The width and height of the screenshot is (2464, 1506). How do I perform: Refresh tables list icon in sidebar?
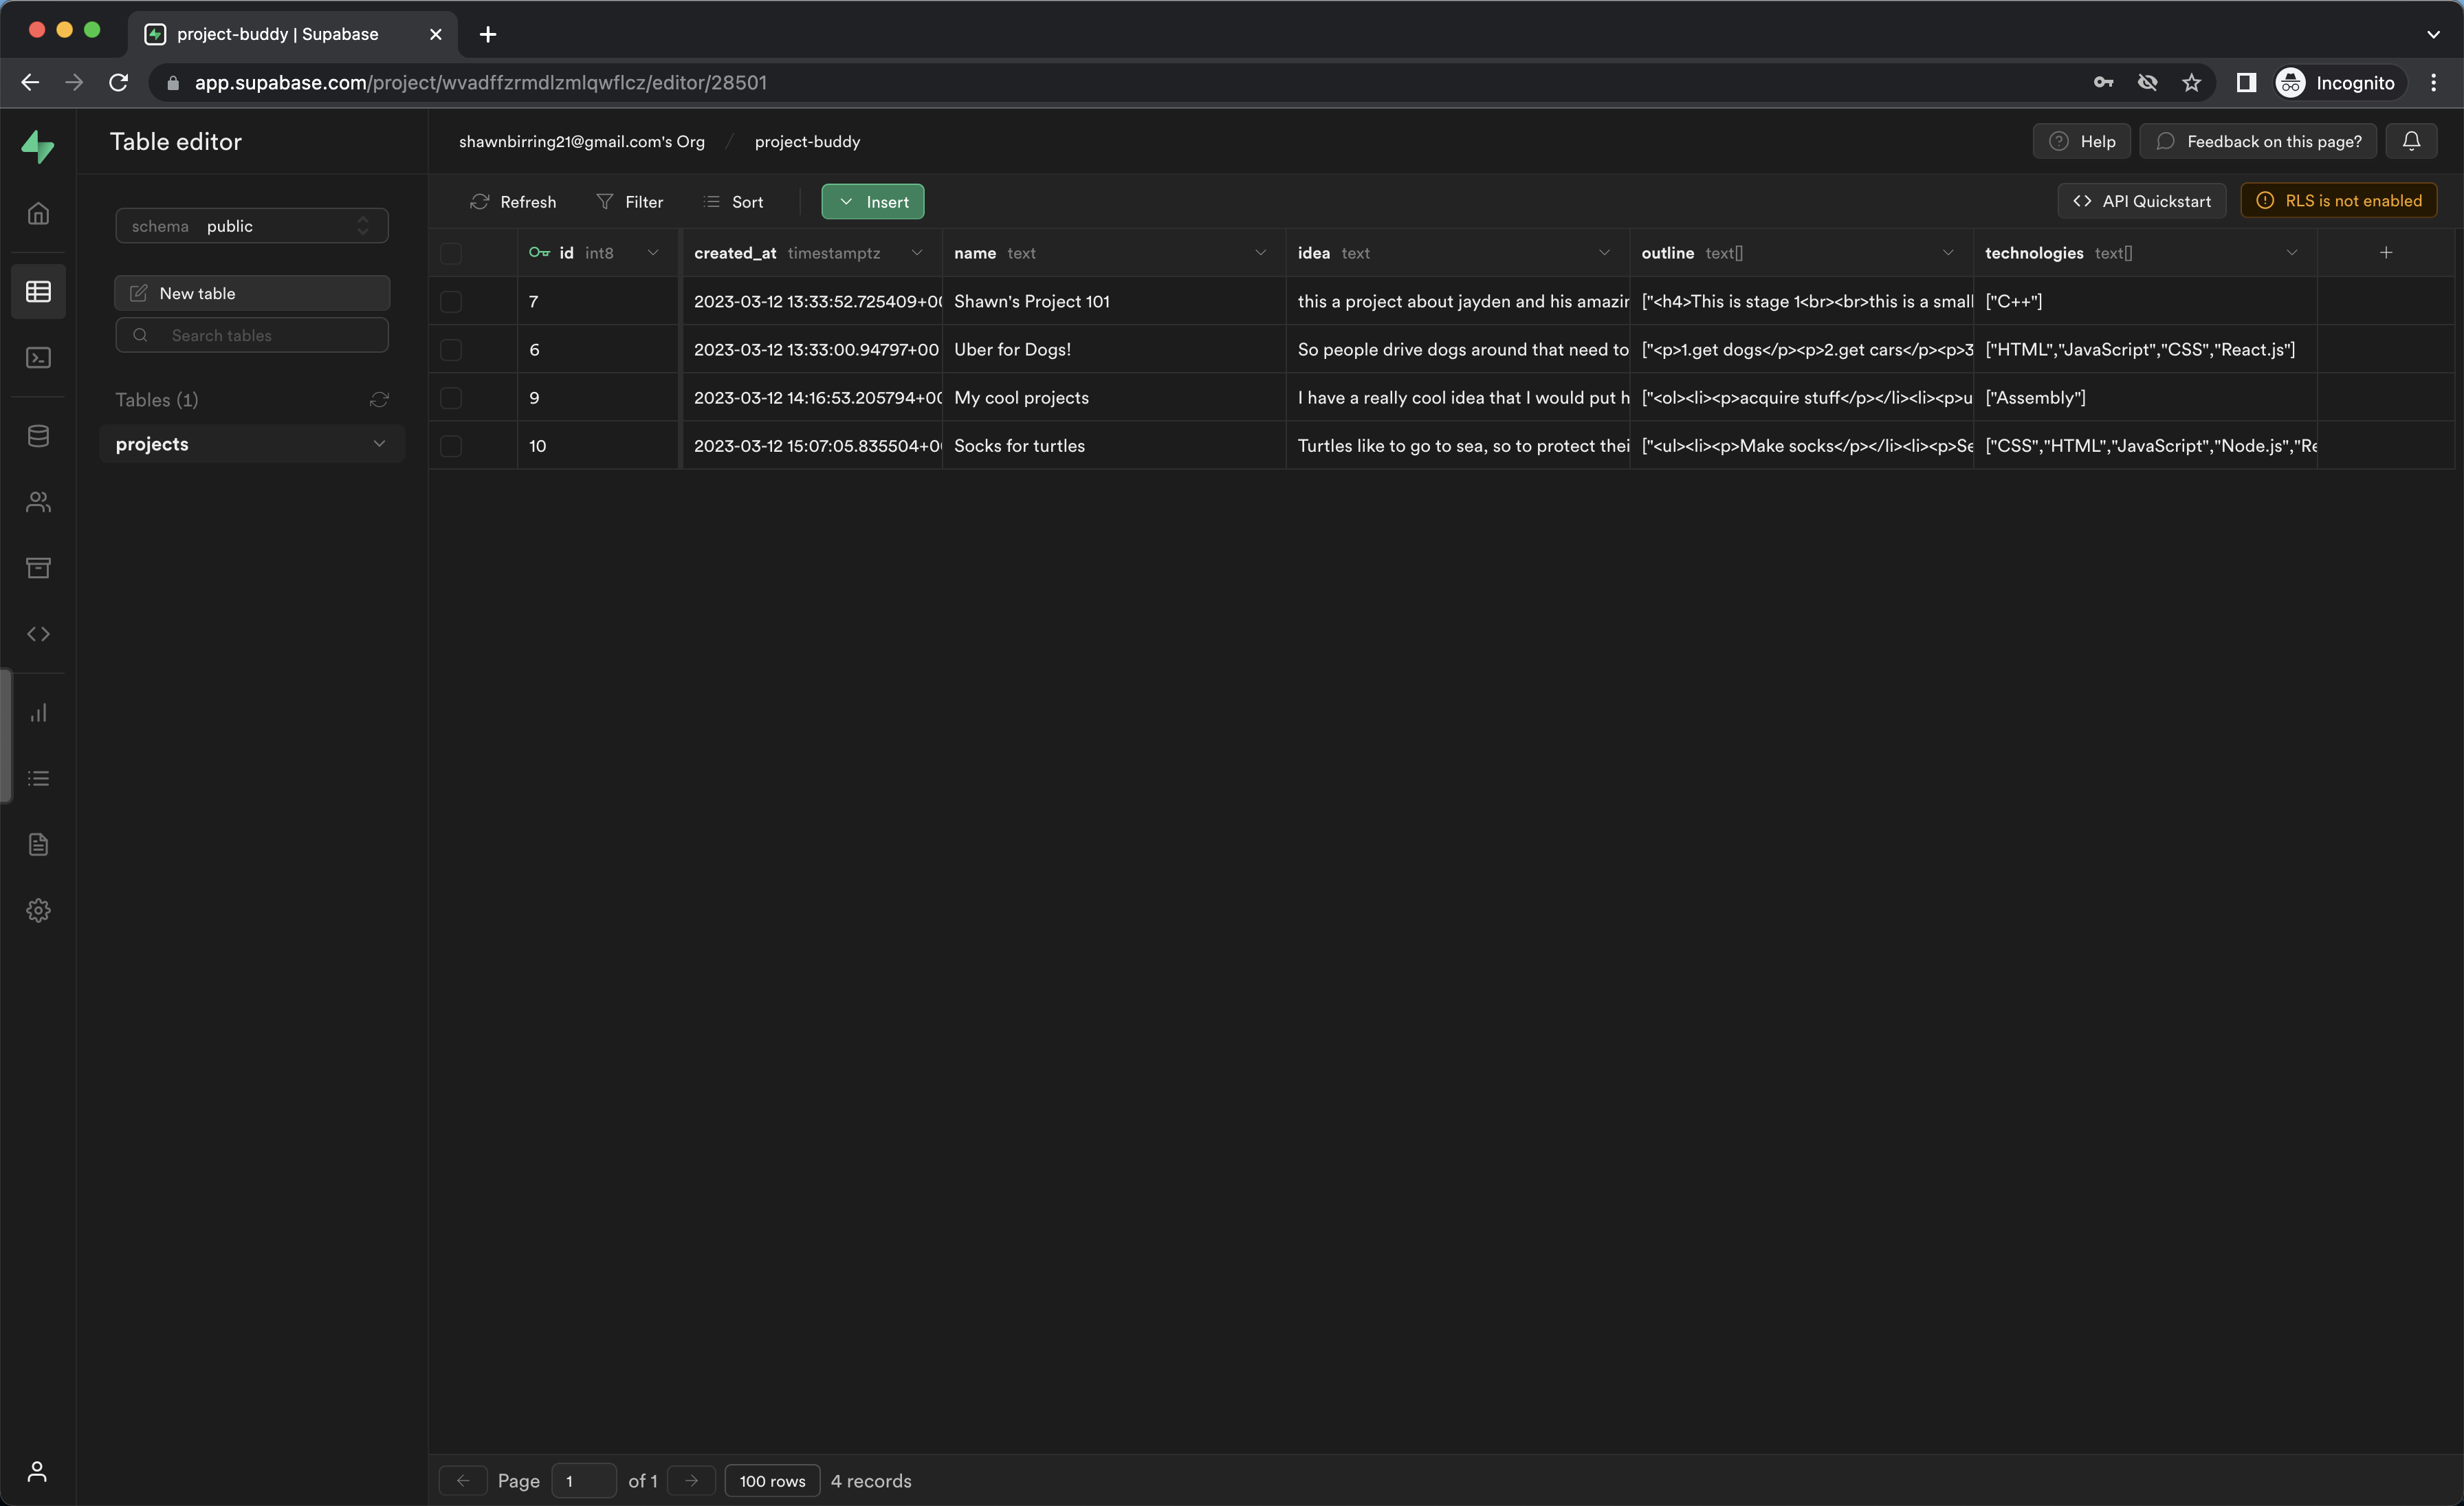tap(379, 400)
